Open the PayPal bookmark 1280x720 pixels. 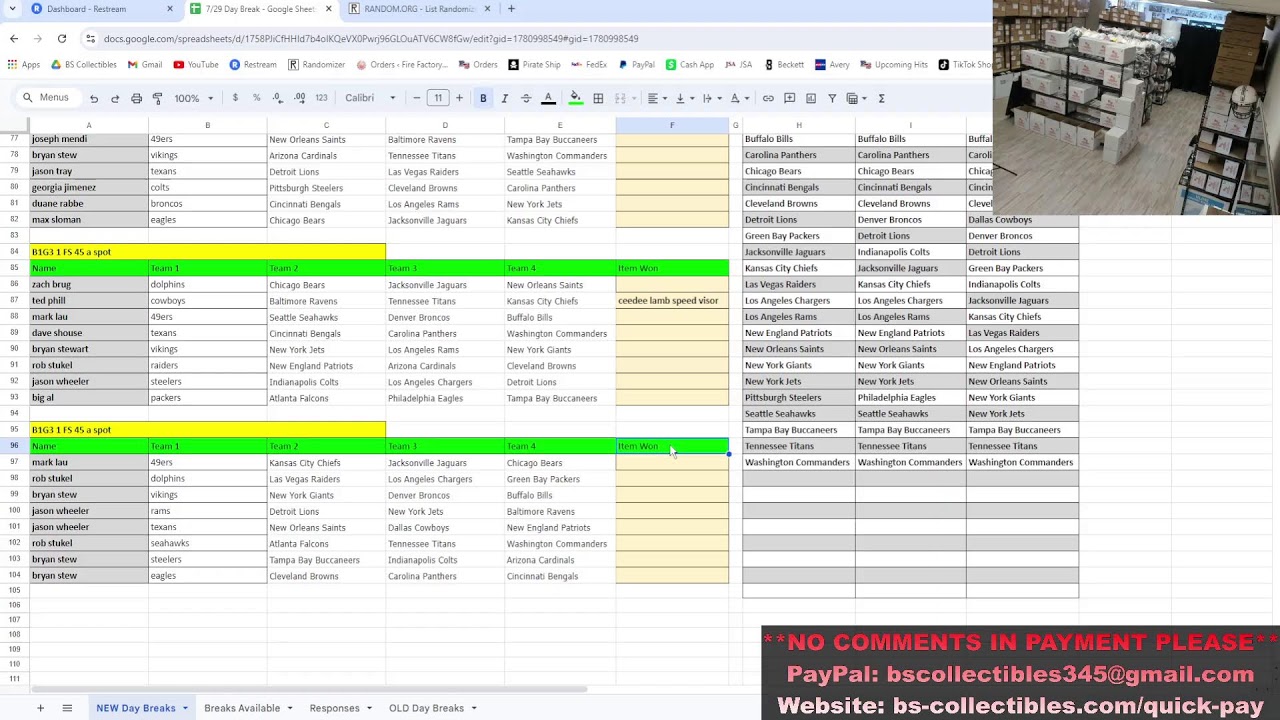[637, 65]
